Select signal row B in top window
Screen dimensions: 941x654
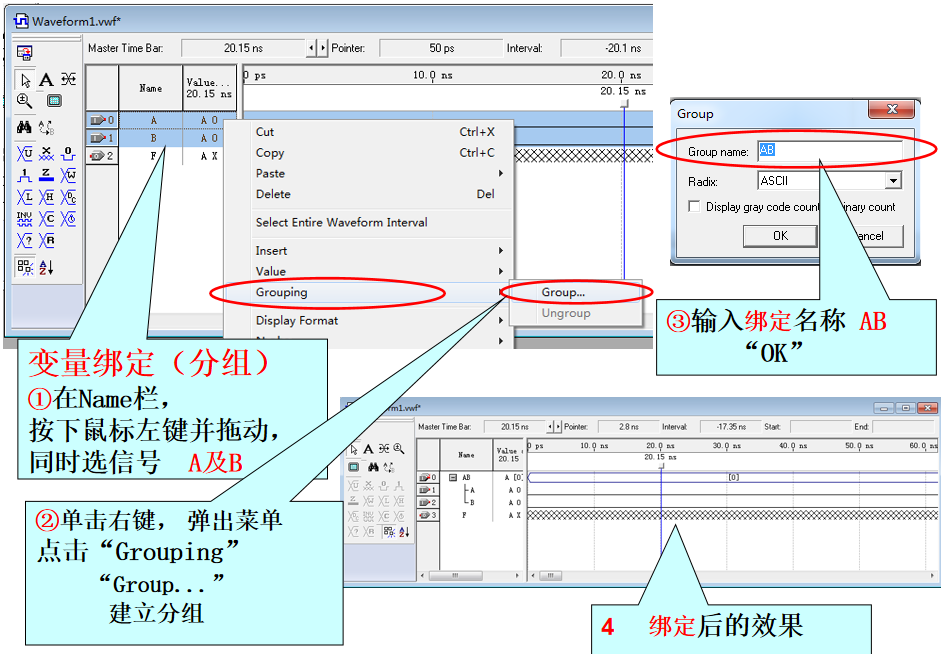(154, 138)
